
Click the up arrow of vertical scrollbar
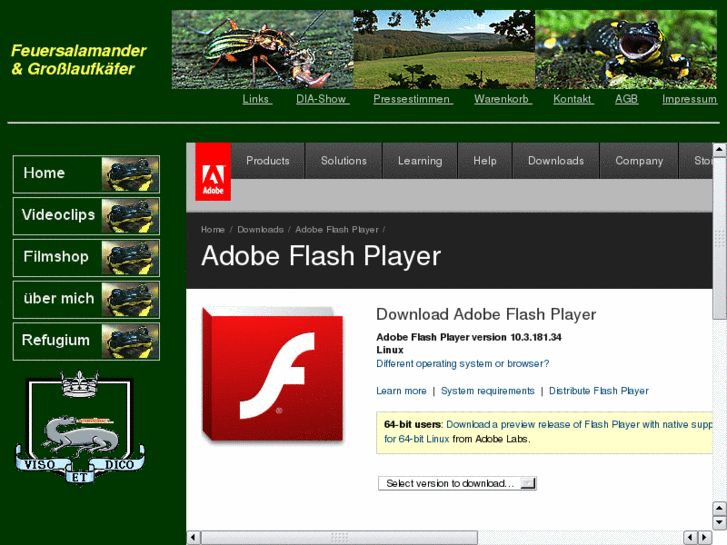click(x=719, y=149)
